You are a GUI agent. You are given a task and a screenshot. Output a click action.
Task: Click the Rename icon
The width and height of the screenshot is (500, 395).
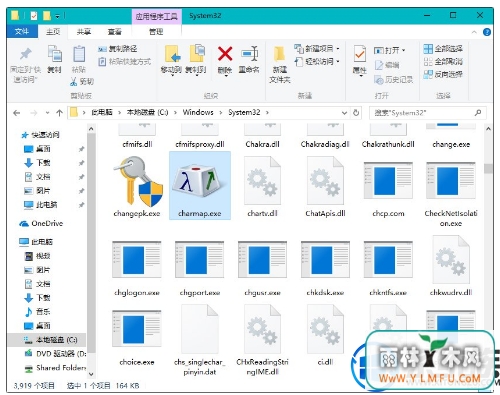click(x=249, y=54)
